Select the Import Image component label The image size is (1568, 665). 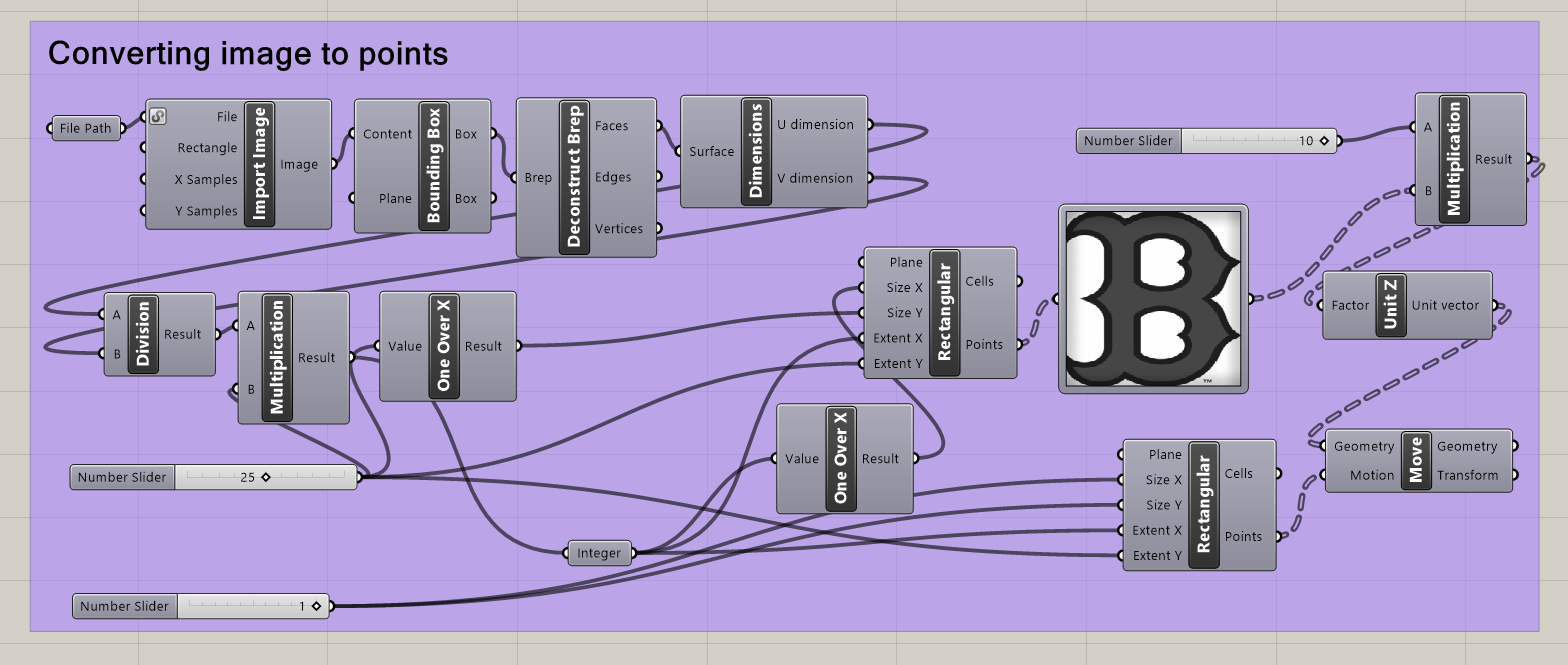coord(260,164)
